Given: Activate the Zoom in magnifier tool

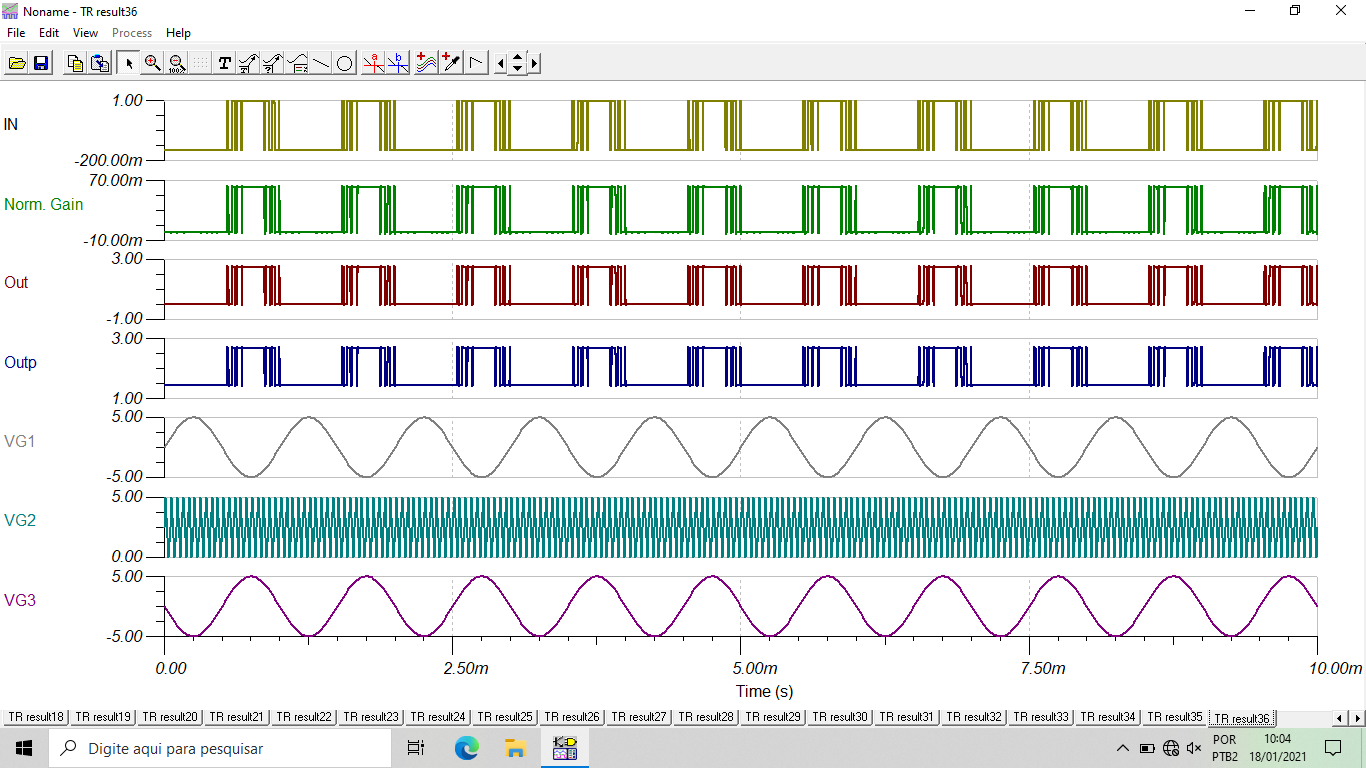Looking at the screenshot, I should pyautogui.click(x=152, y=63).
